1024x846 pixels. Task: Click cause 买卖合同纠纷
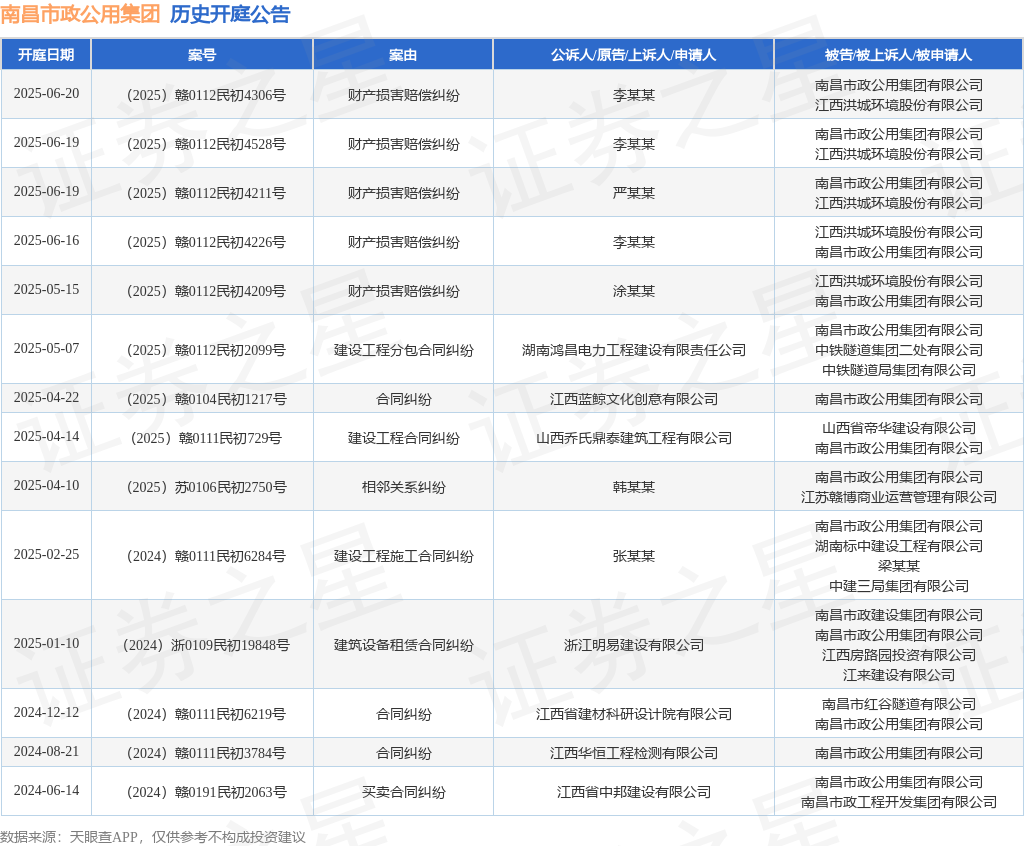tap(404, 792)
